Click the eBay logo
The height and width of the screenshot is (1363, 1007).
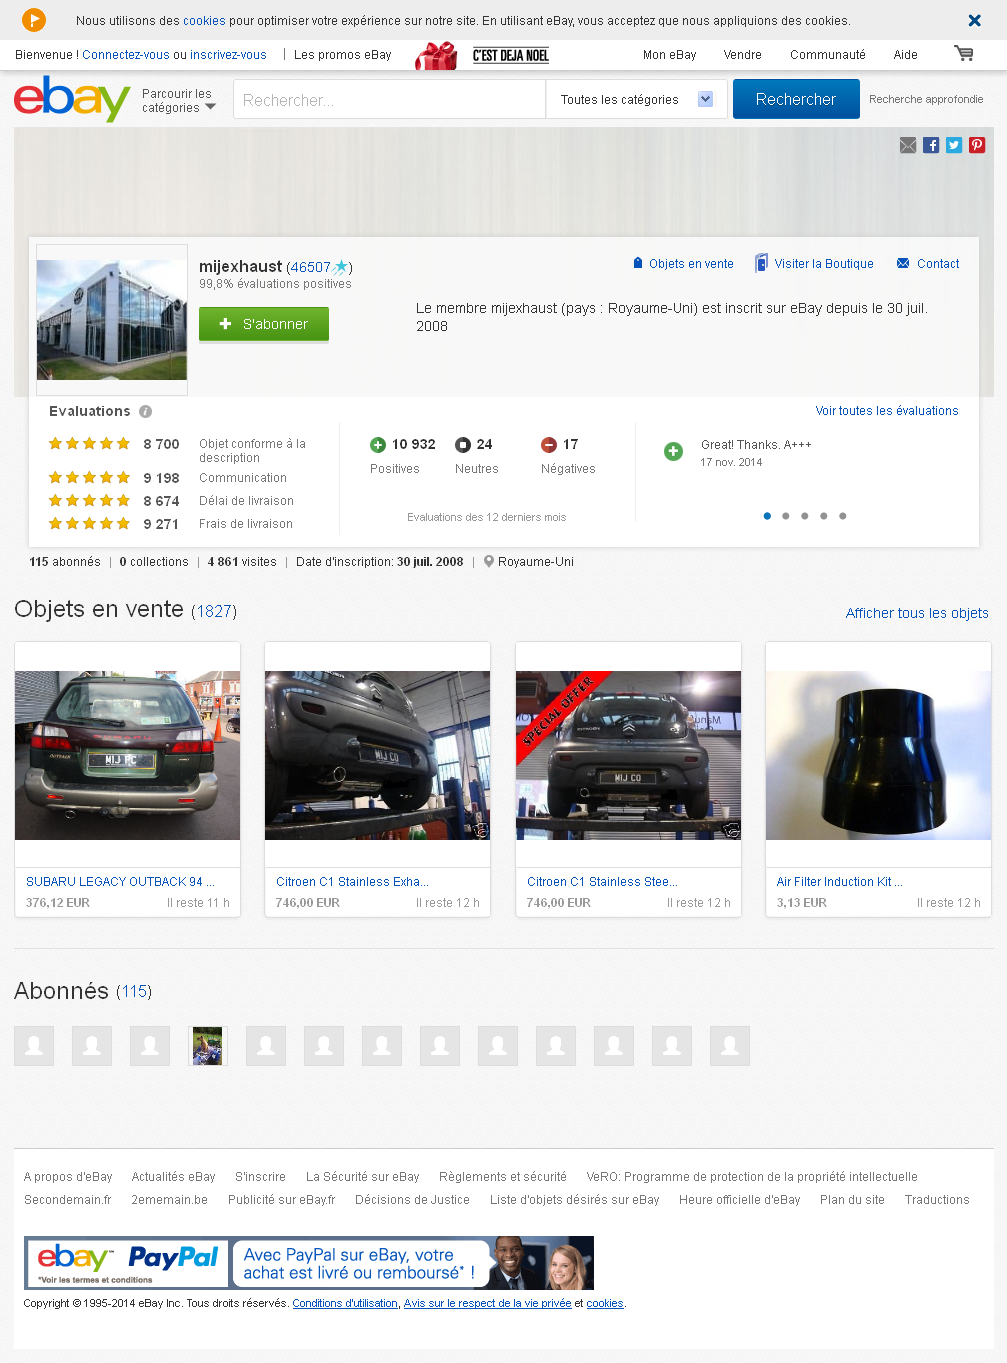pyautogui.click(x=72, y=99)
